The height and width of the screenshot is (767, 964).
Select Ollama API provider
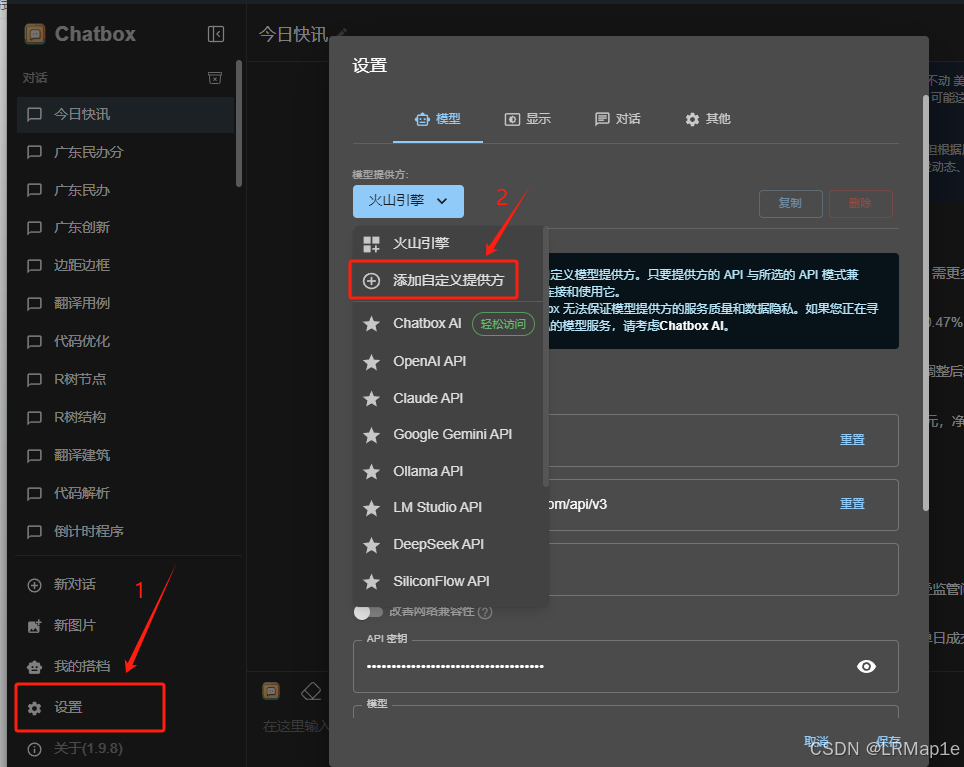click(449, 471)
